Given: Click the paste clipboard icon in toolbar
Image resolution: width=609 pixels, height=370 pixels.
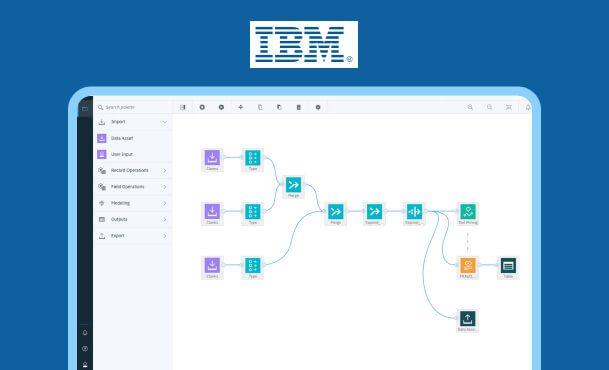Looking at the screenshot, I should 279,107.
